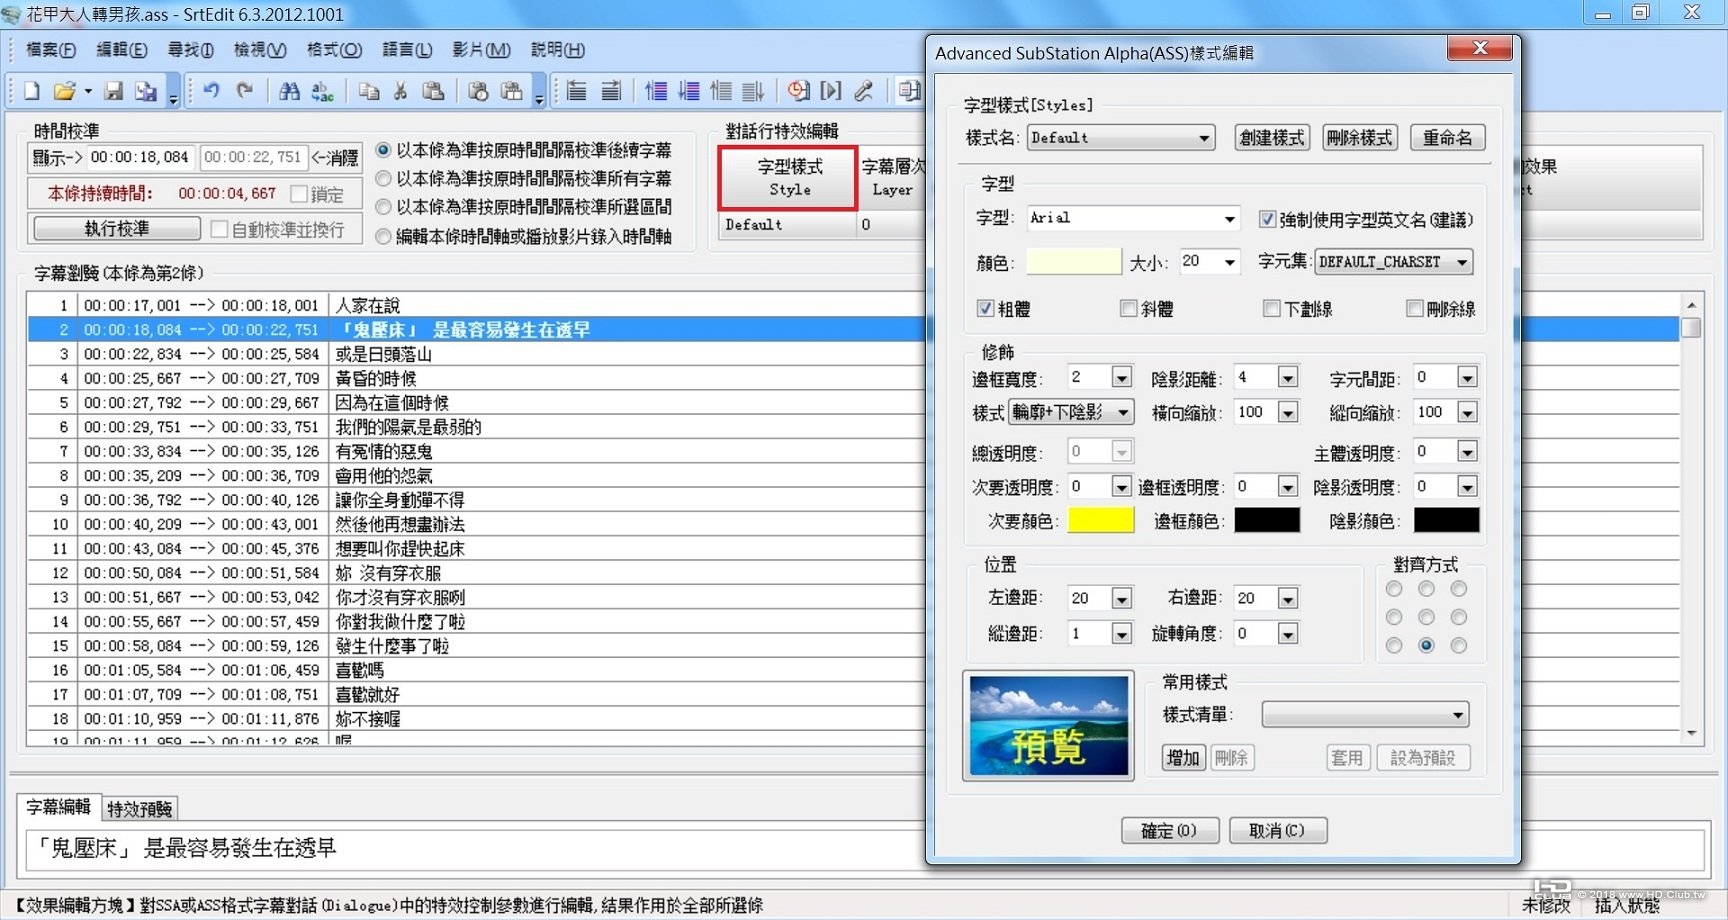Open the 邊框寬度 dropdown

point(1121,378)
